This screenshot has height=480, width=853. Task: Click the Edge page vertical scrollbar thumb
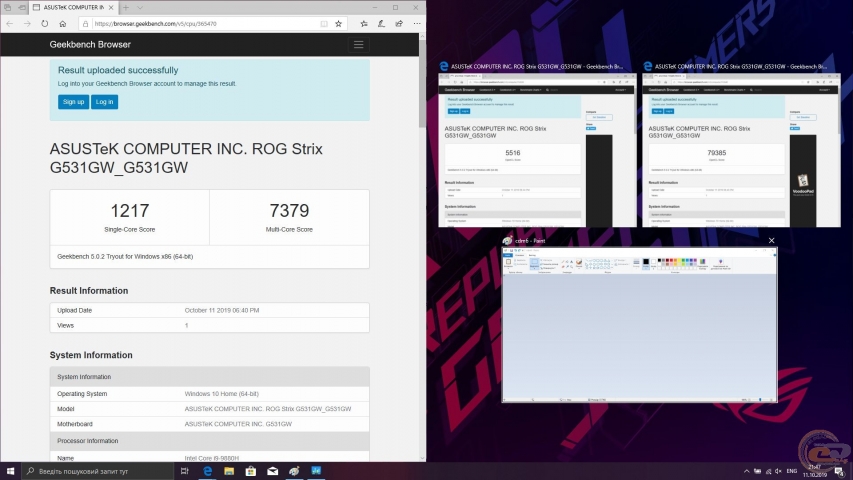[x=422, y=83]
